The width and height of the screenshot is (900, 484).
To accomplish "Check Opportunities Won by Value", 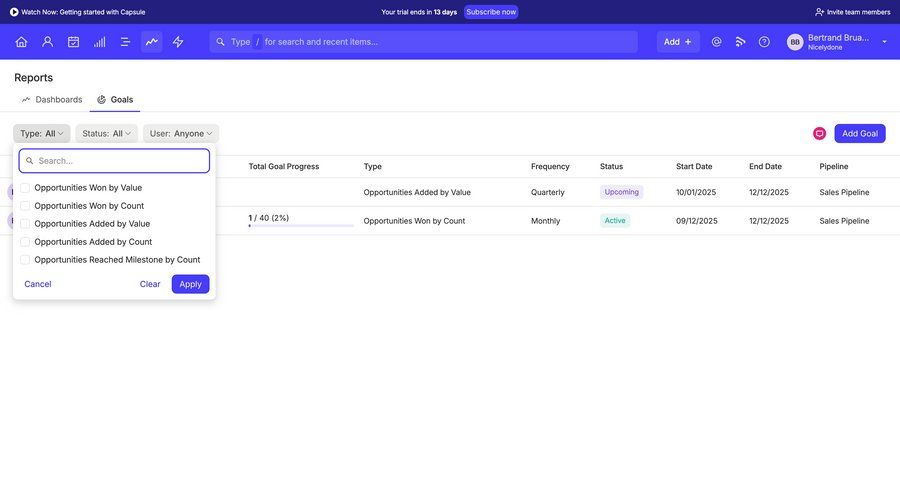I will click(x=25, y=188).
